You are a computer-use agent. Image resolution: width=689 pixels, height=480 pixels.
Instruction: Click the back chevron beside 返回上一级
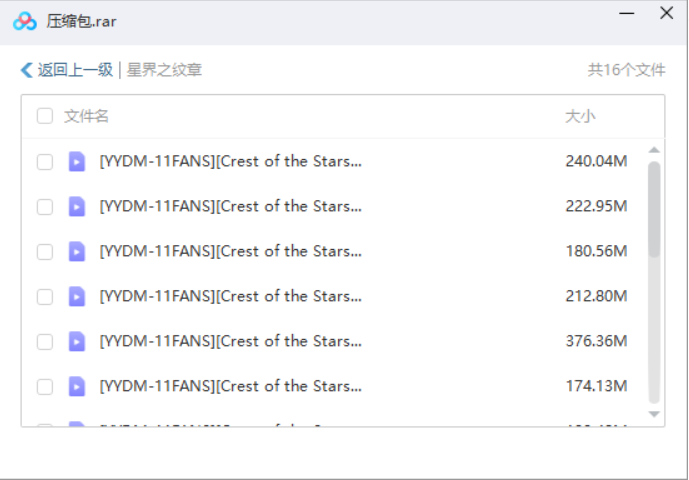(27, 70)
